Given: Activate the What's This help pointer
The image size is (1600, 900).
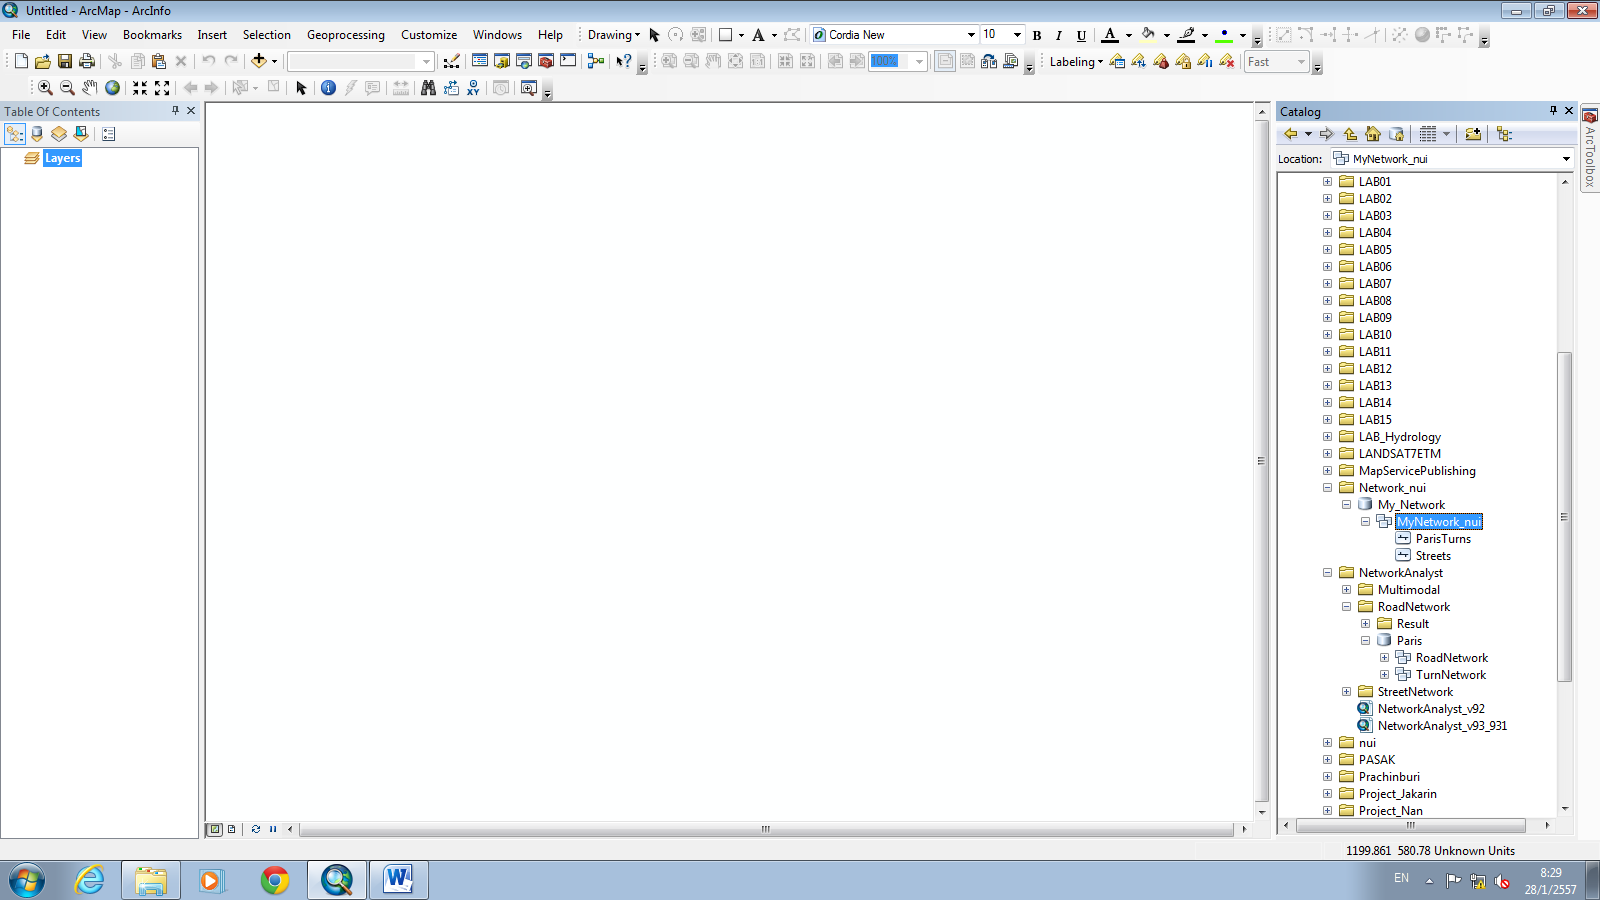Looking at the screenshot, I should pyautogui.click(x=624, y=61).
